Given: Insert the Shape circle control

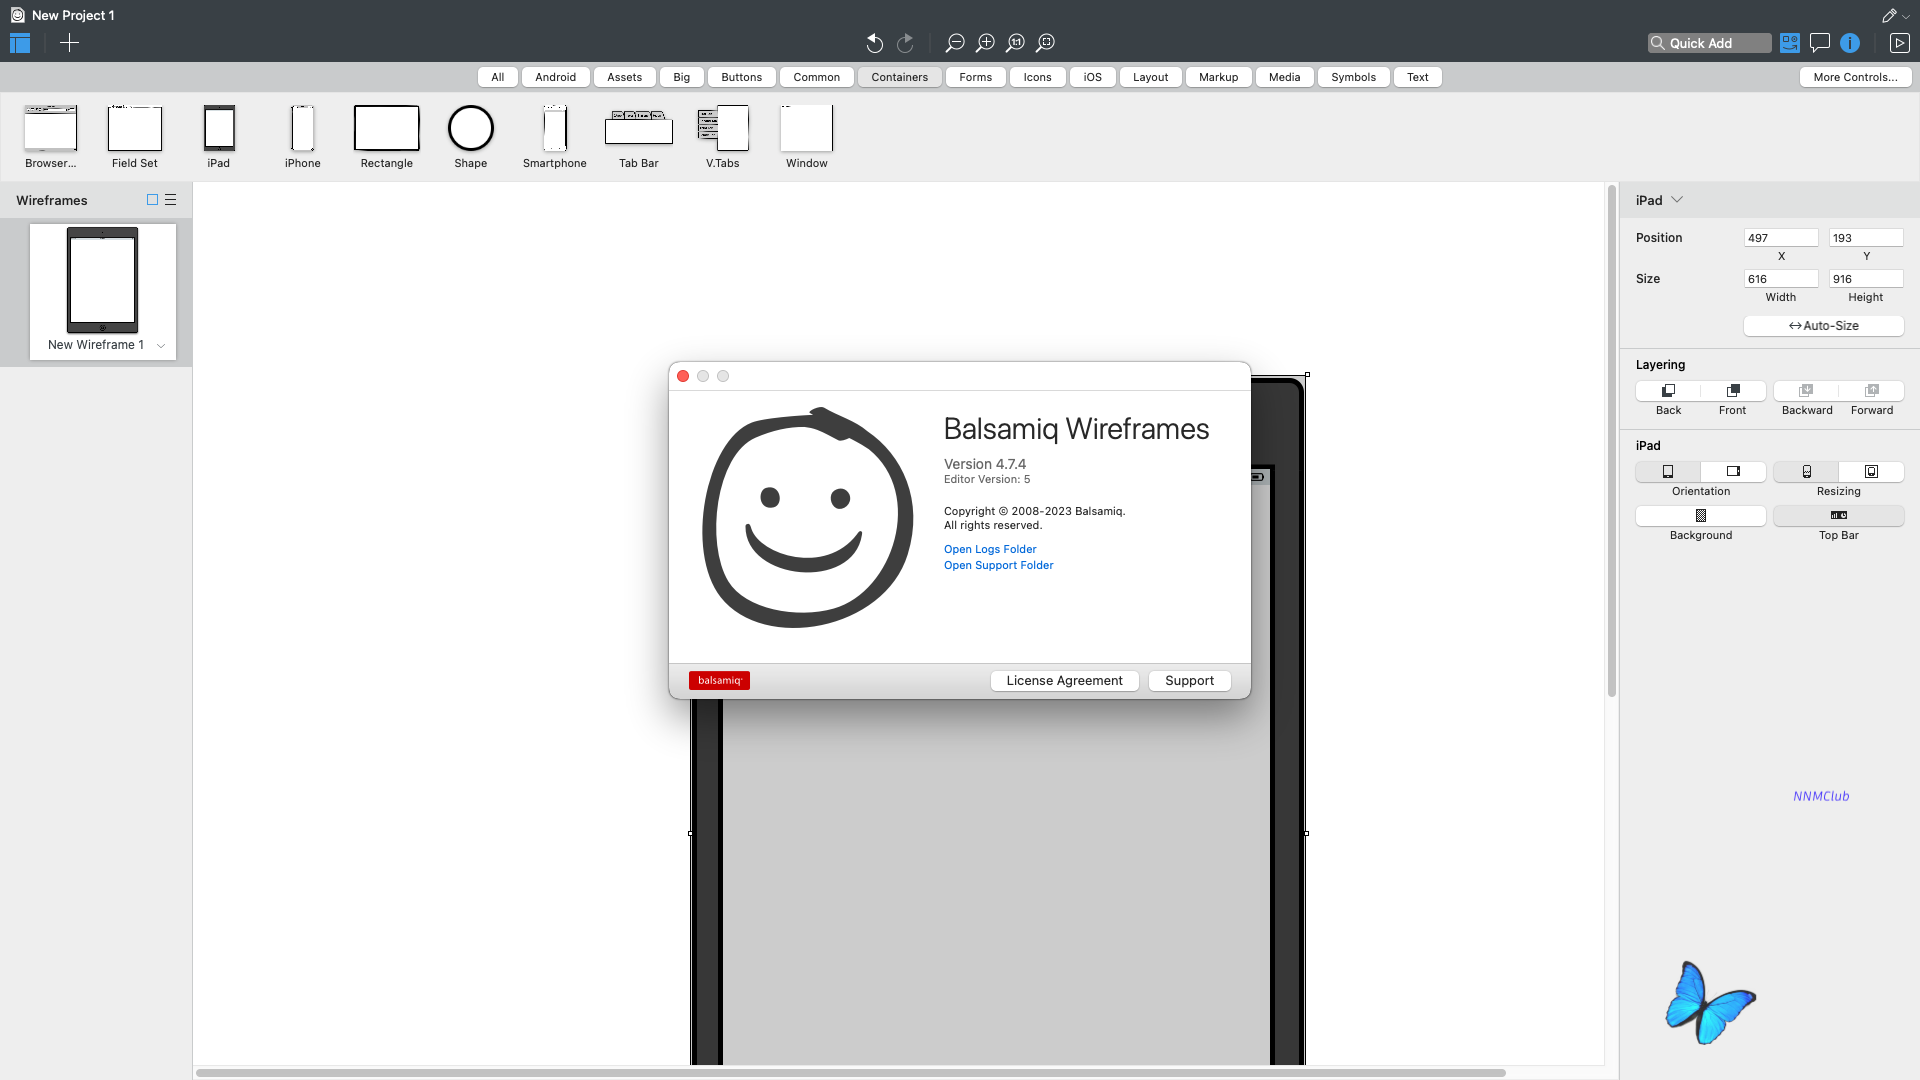Looking at the screenshot, I should (x=471, y=137).
